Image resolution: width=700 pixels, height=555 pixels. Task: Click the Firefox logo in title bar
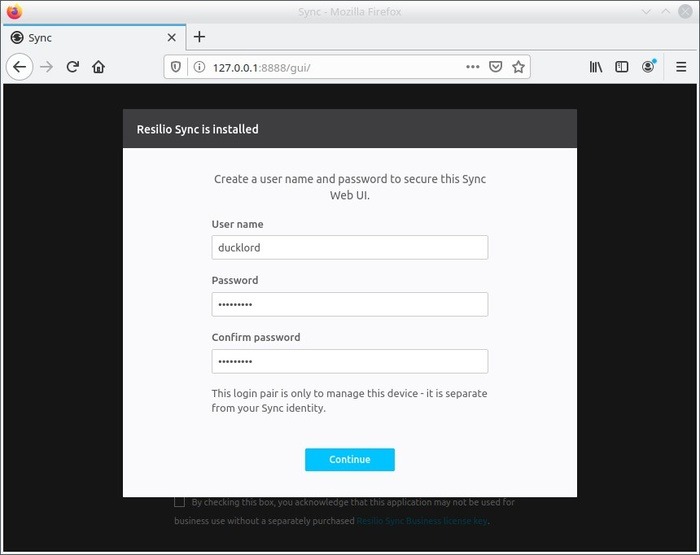click(x=14, y=12)
